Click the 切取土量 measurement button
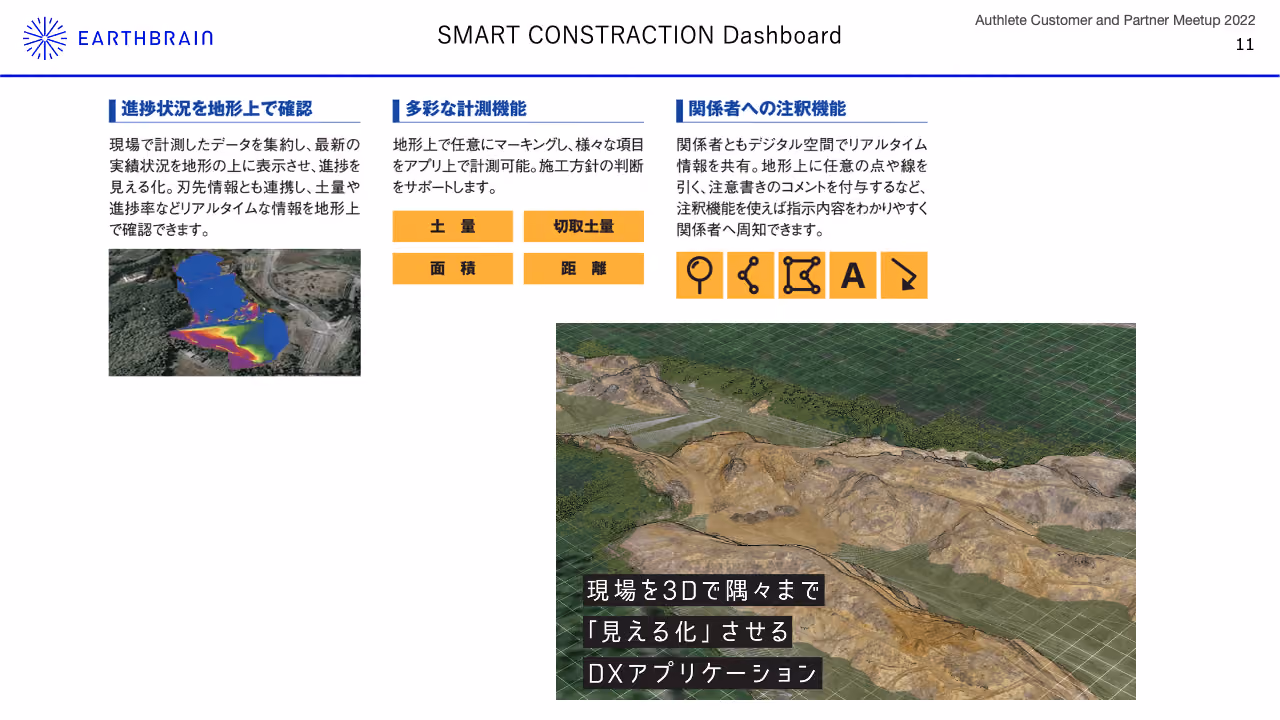Image resolution: width=1280 pixels, height=720 pixels. (x=584, y=227)
